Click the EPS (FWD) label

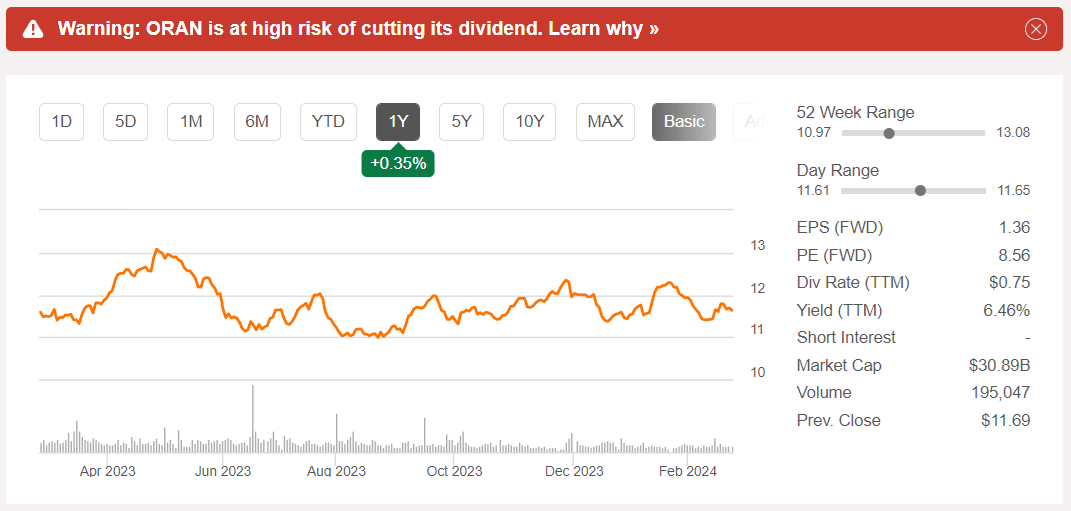click(x=839, y=227)
